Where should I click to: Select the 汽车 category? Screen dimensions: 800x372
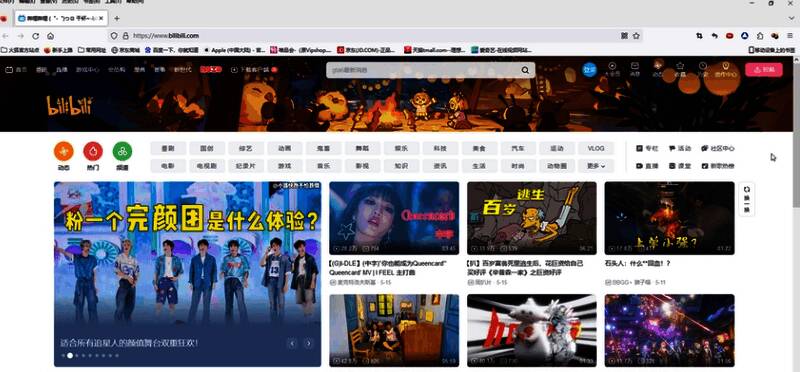point(518,148)
